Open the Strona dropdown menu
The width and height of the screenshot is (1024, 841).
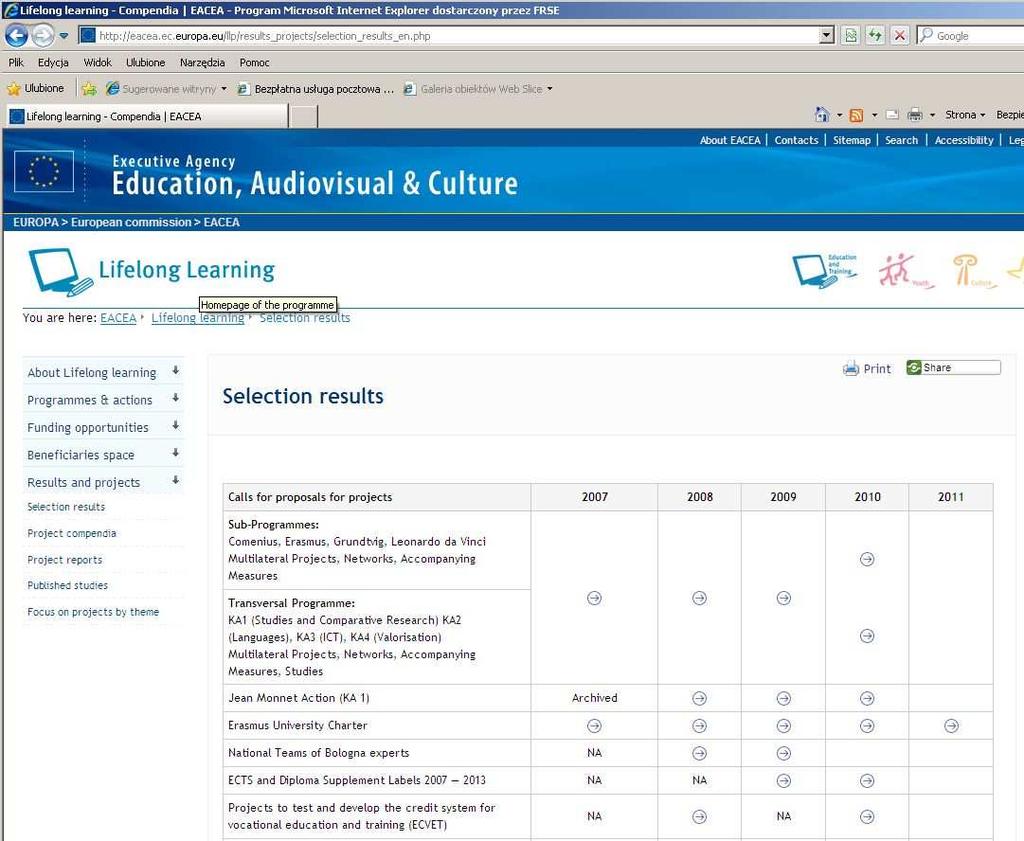[x=965, y=115]
